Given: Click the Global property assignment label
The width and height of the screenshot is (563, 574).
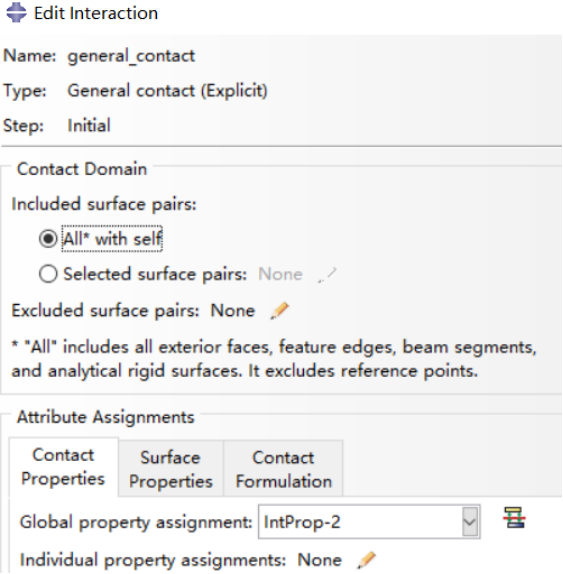Looking at the screenshot, I should [x=136, y=522].
